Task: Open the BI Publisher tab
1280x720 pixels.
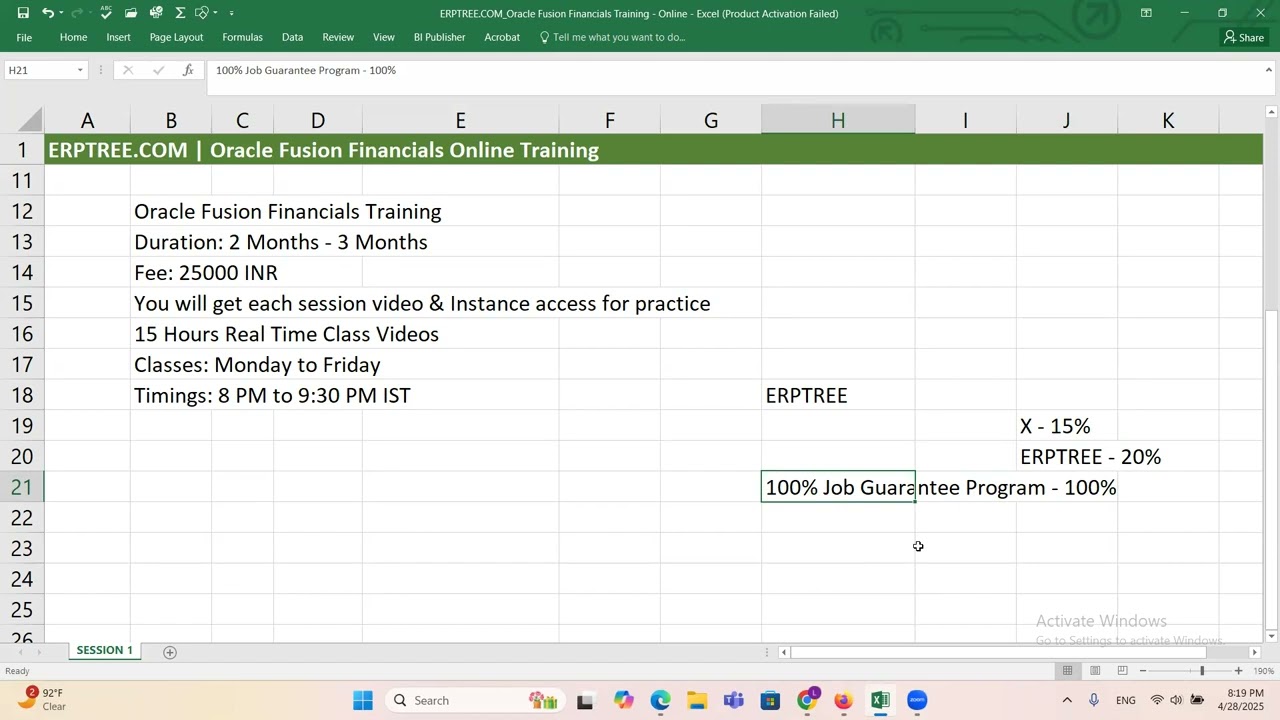Action: click(x=439, y=37)
